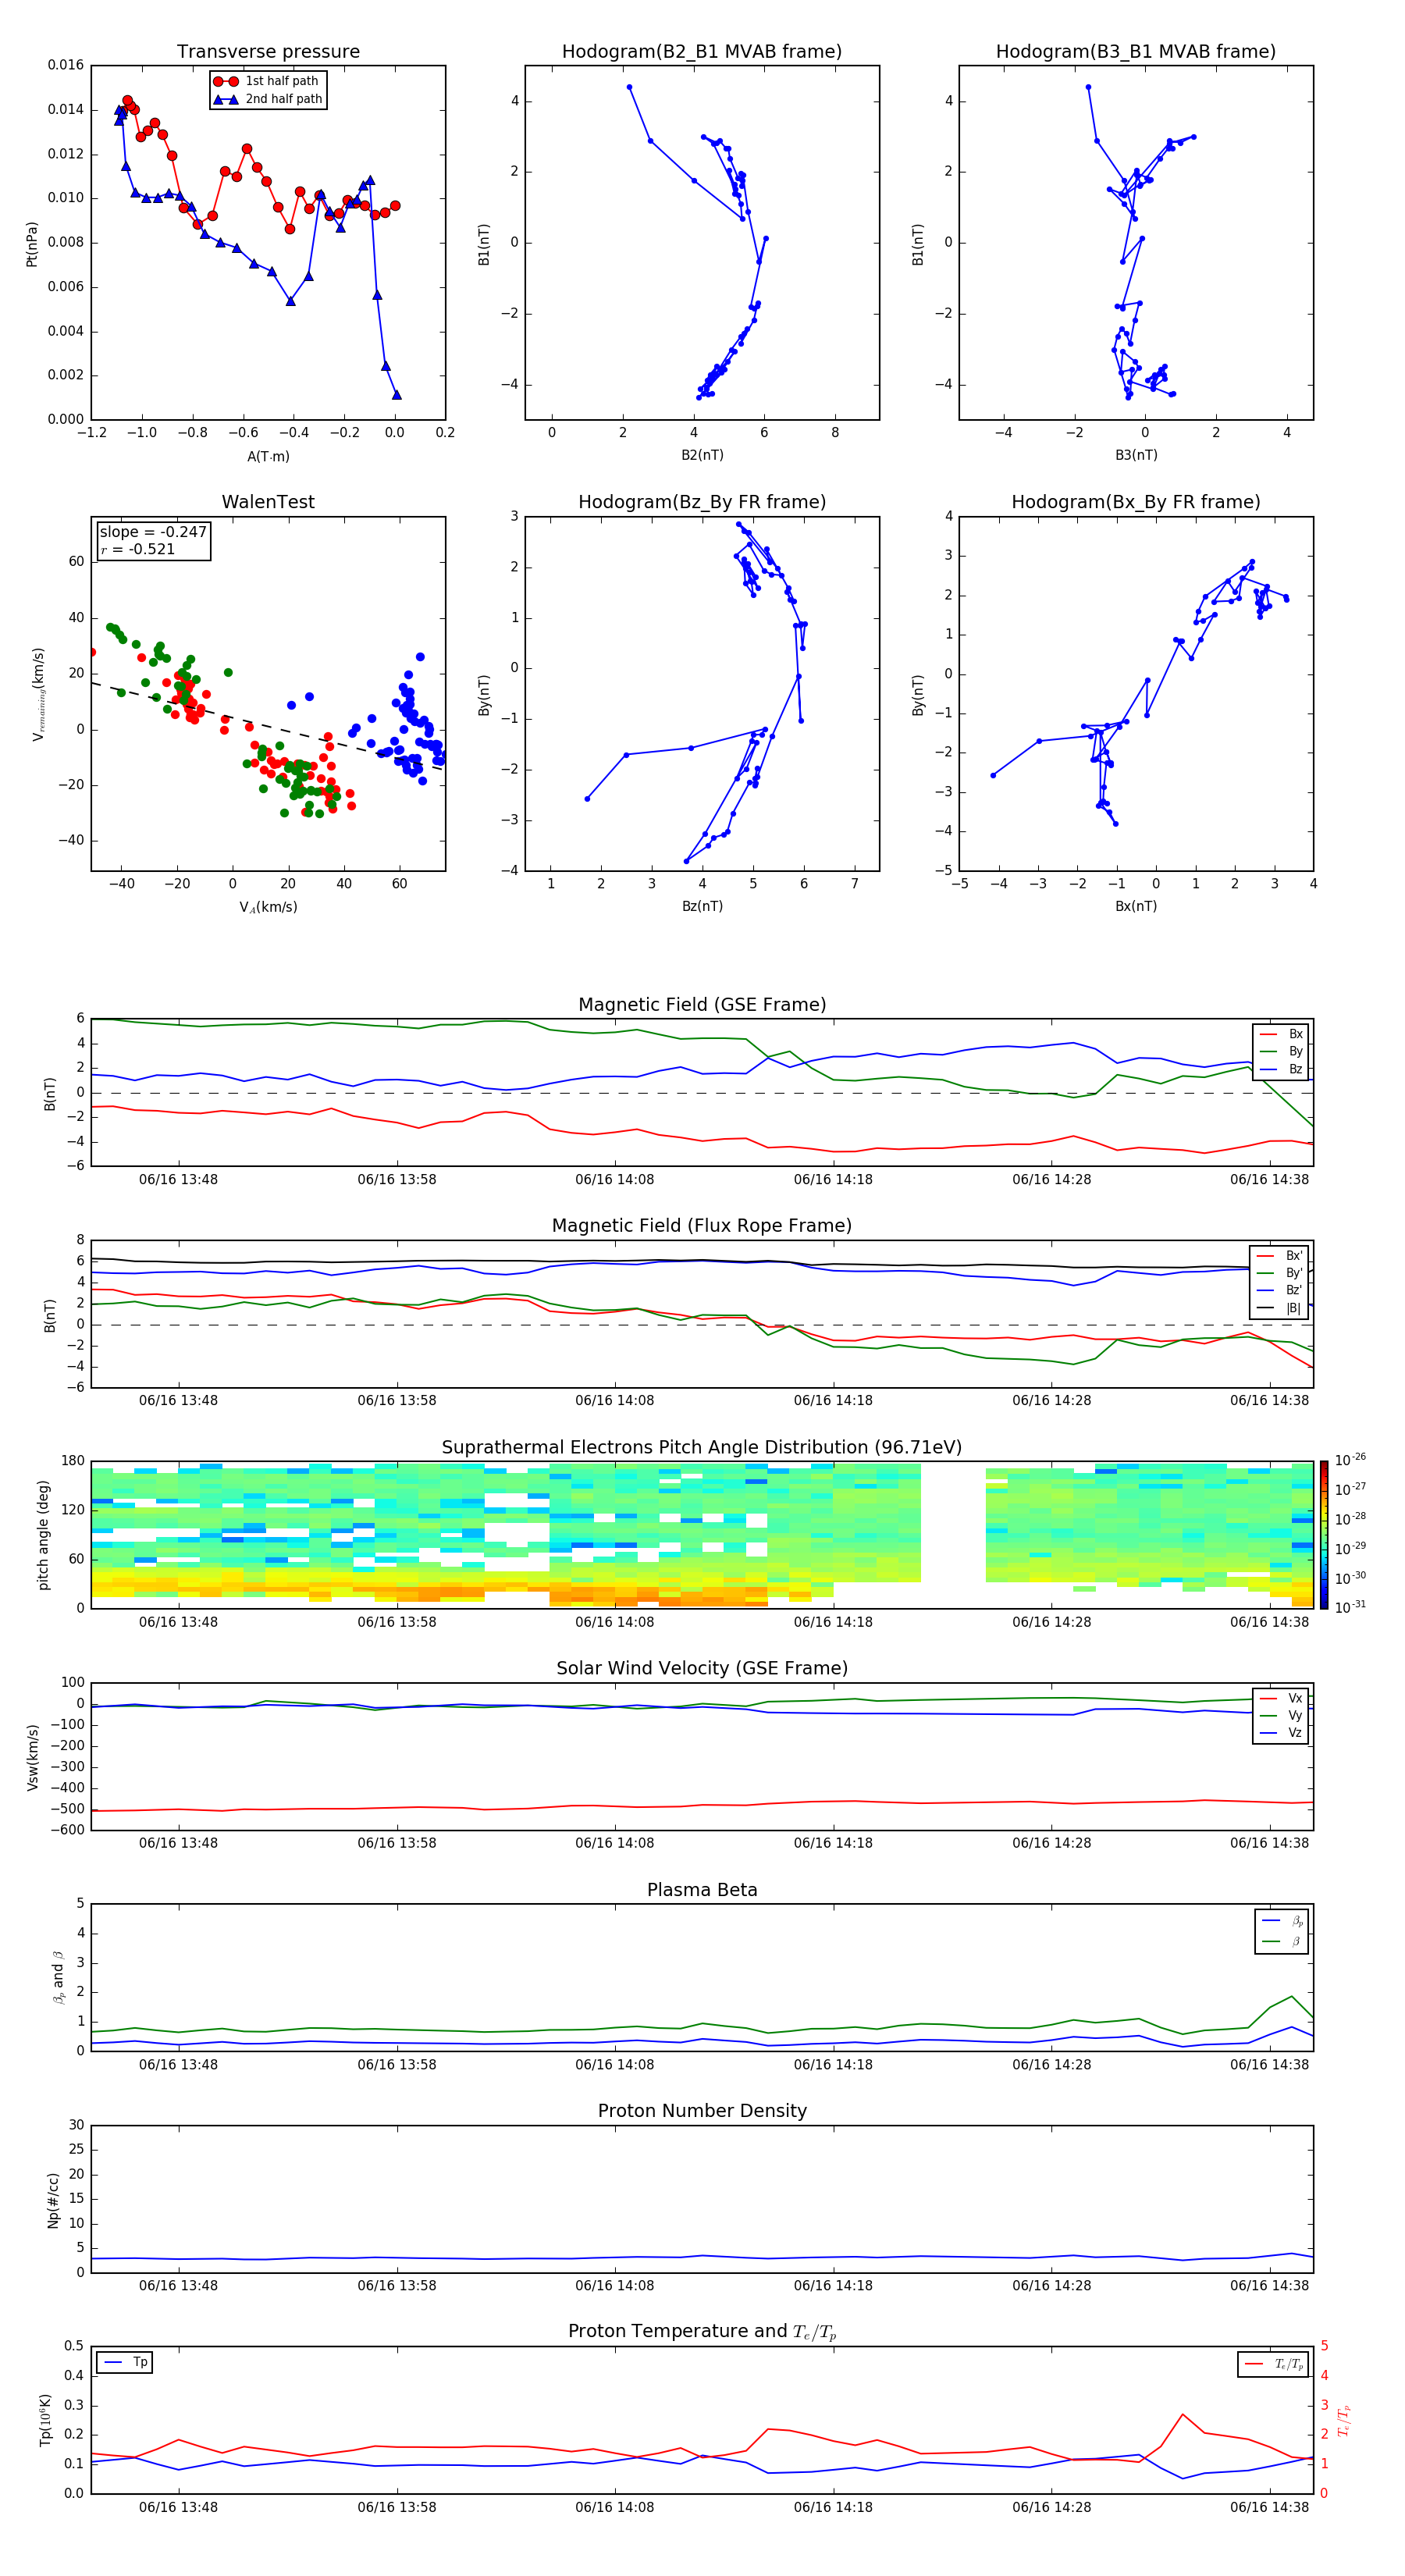Click the 'βp and β' y-axis label
1405x2576 pixels.
58,1977
